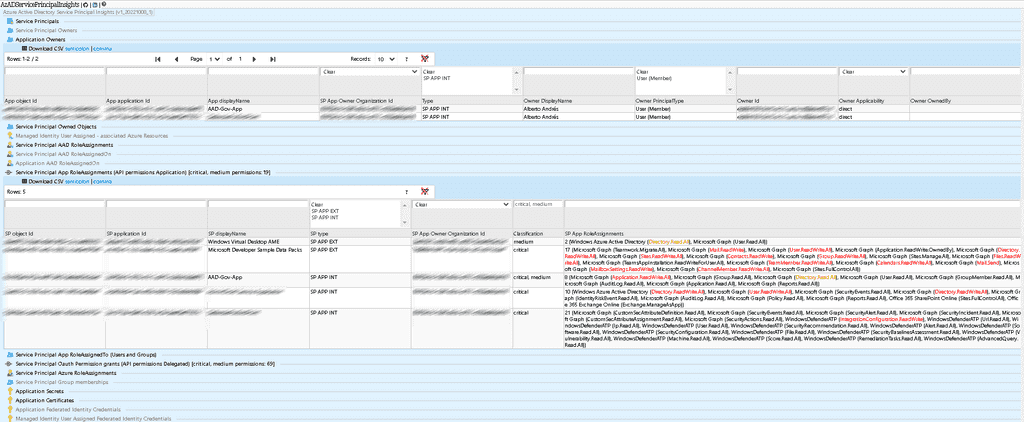This screenshot has width=1024, height=422.
Task: Click App displayName filter field
Action: (263, 71)
